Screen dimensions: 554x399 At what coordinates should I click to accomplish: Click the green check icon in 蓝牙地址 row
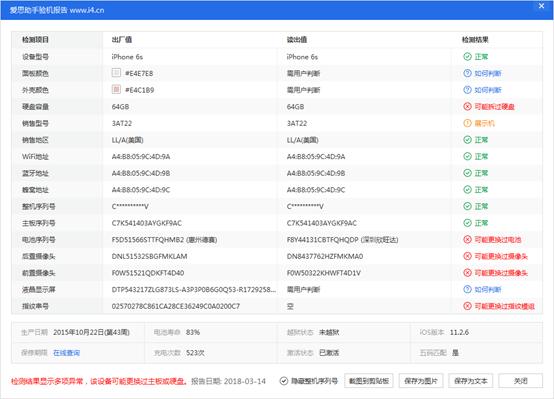[x=467, y=173]
